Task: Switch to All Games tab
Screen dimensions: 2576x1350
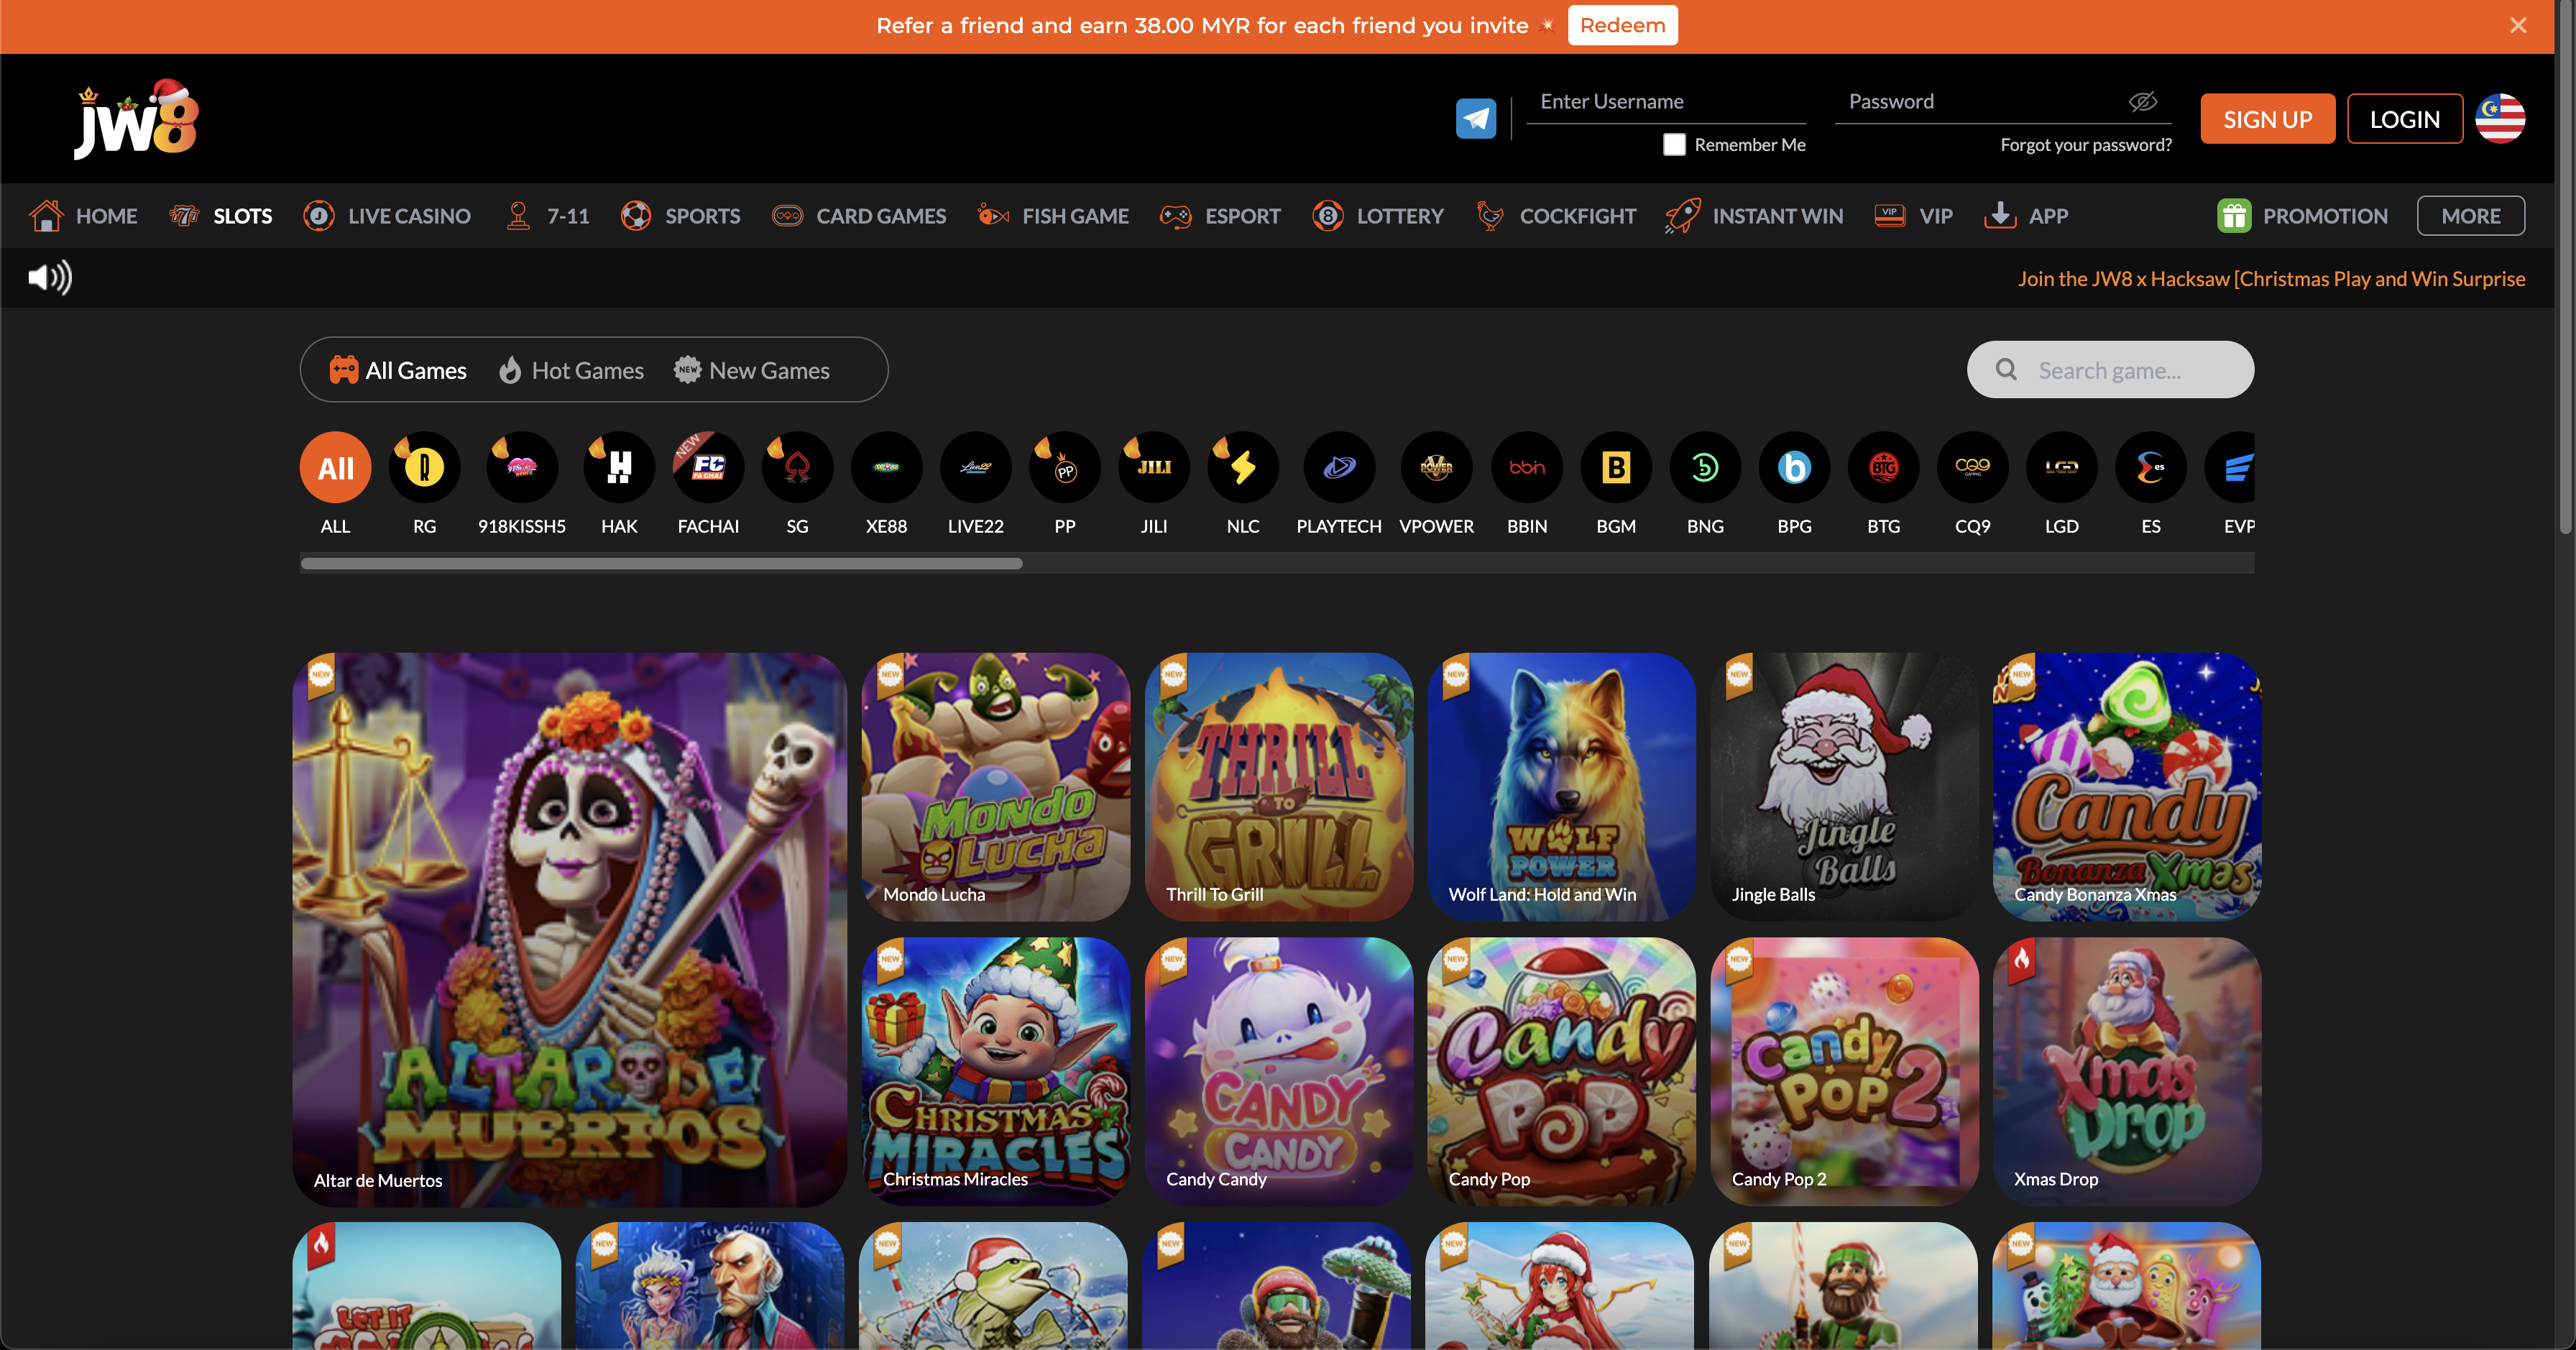Action: (398, 370)
